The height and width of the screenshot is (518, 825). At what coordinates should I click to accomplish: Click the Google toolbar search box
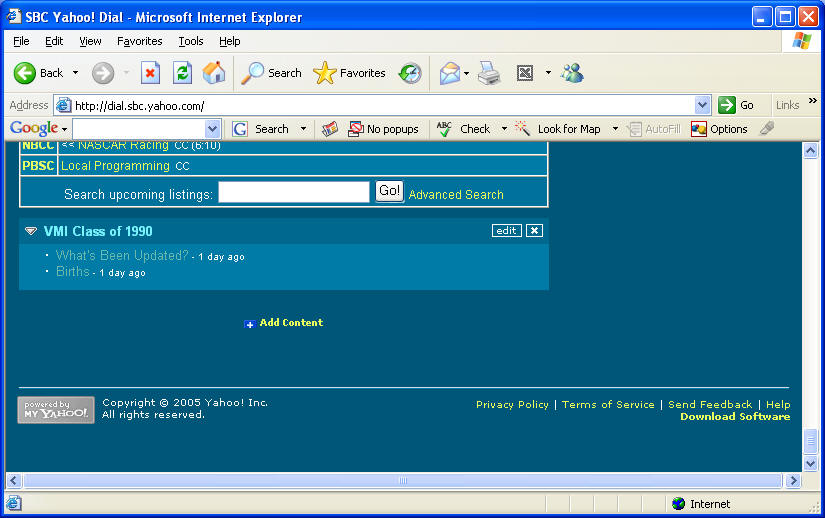click(139, 129)
